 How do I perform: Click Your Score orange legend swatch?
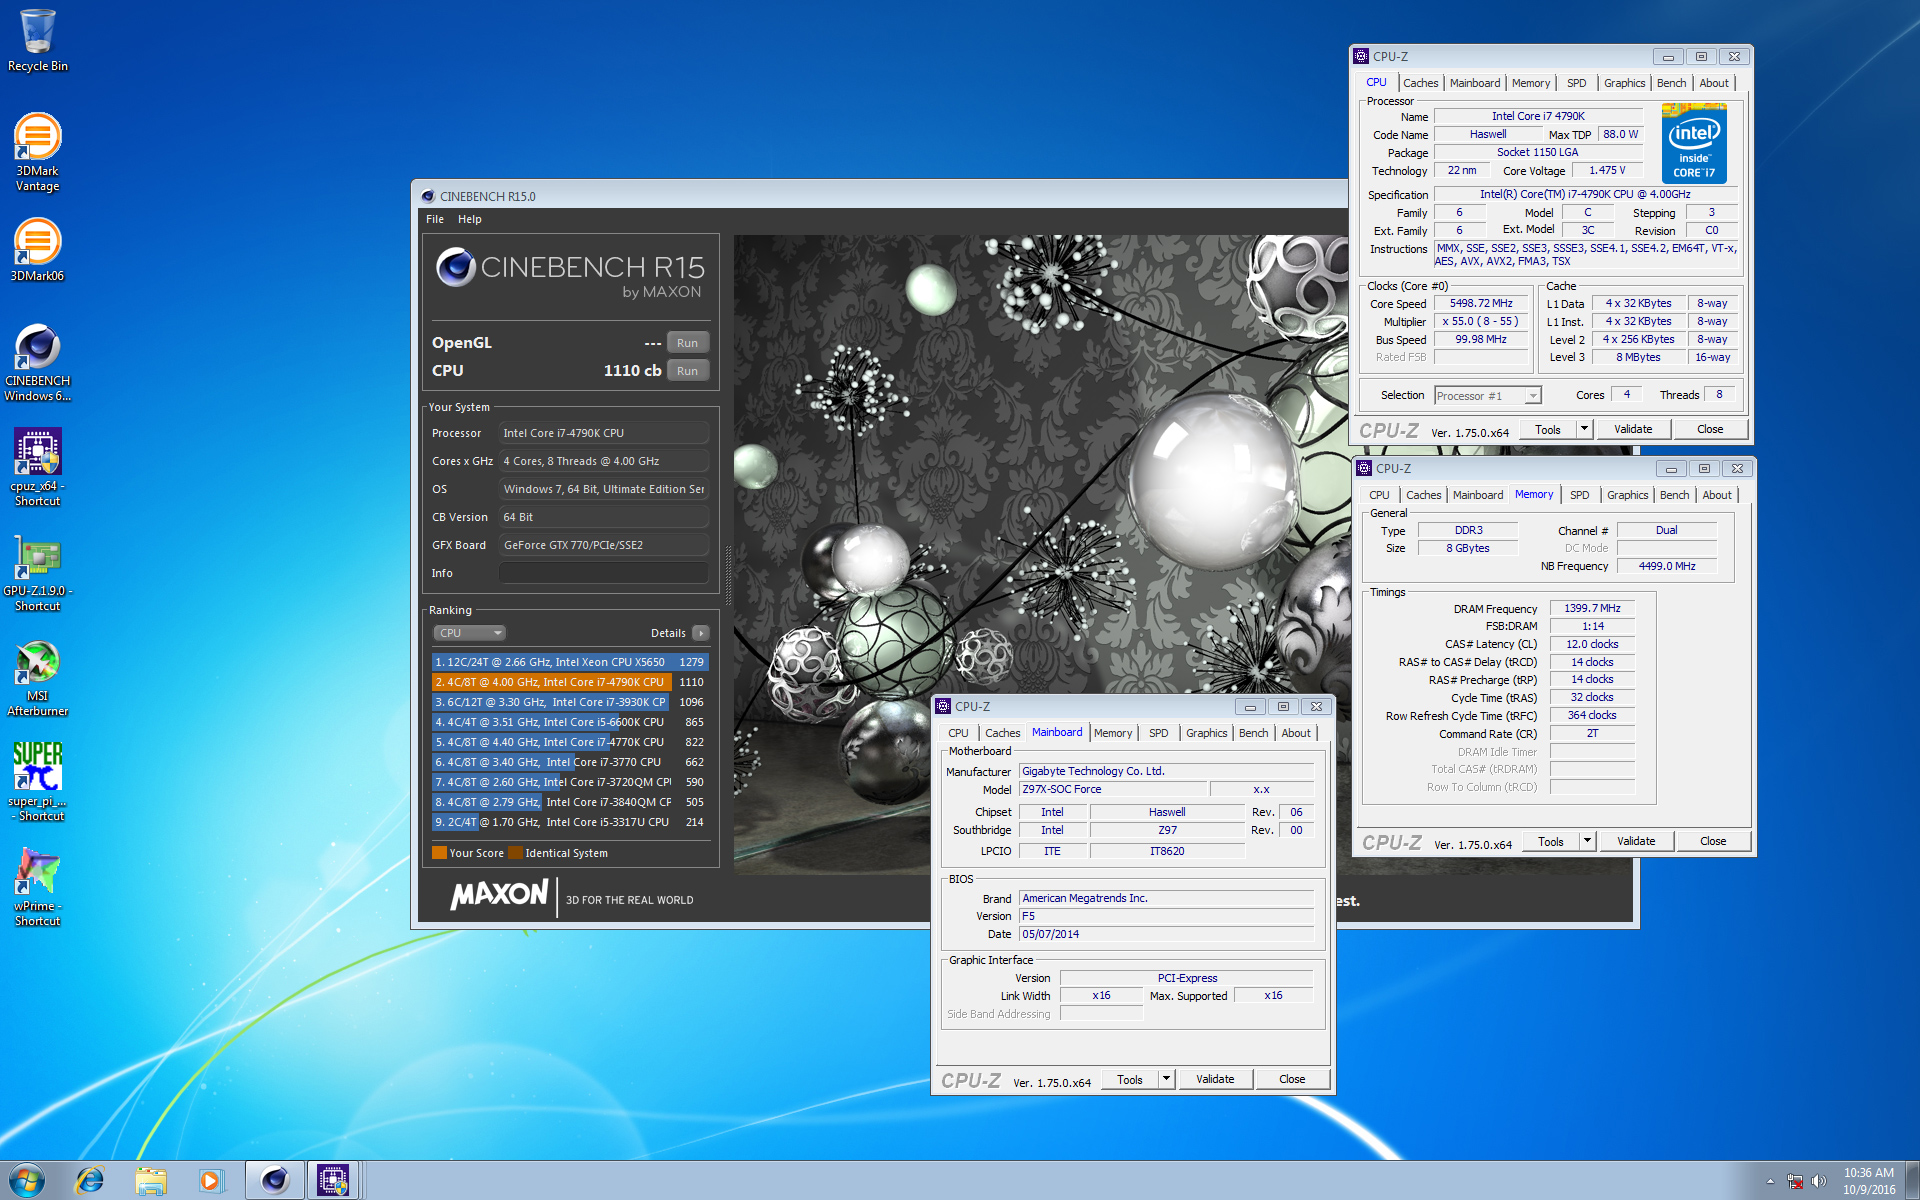tap(439, 853)
